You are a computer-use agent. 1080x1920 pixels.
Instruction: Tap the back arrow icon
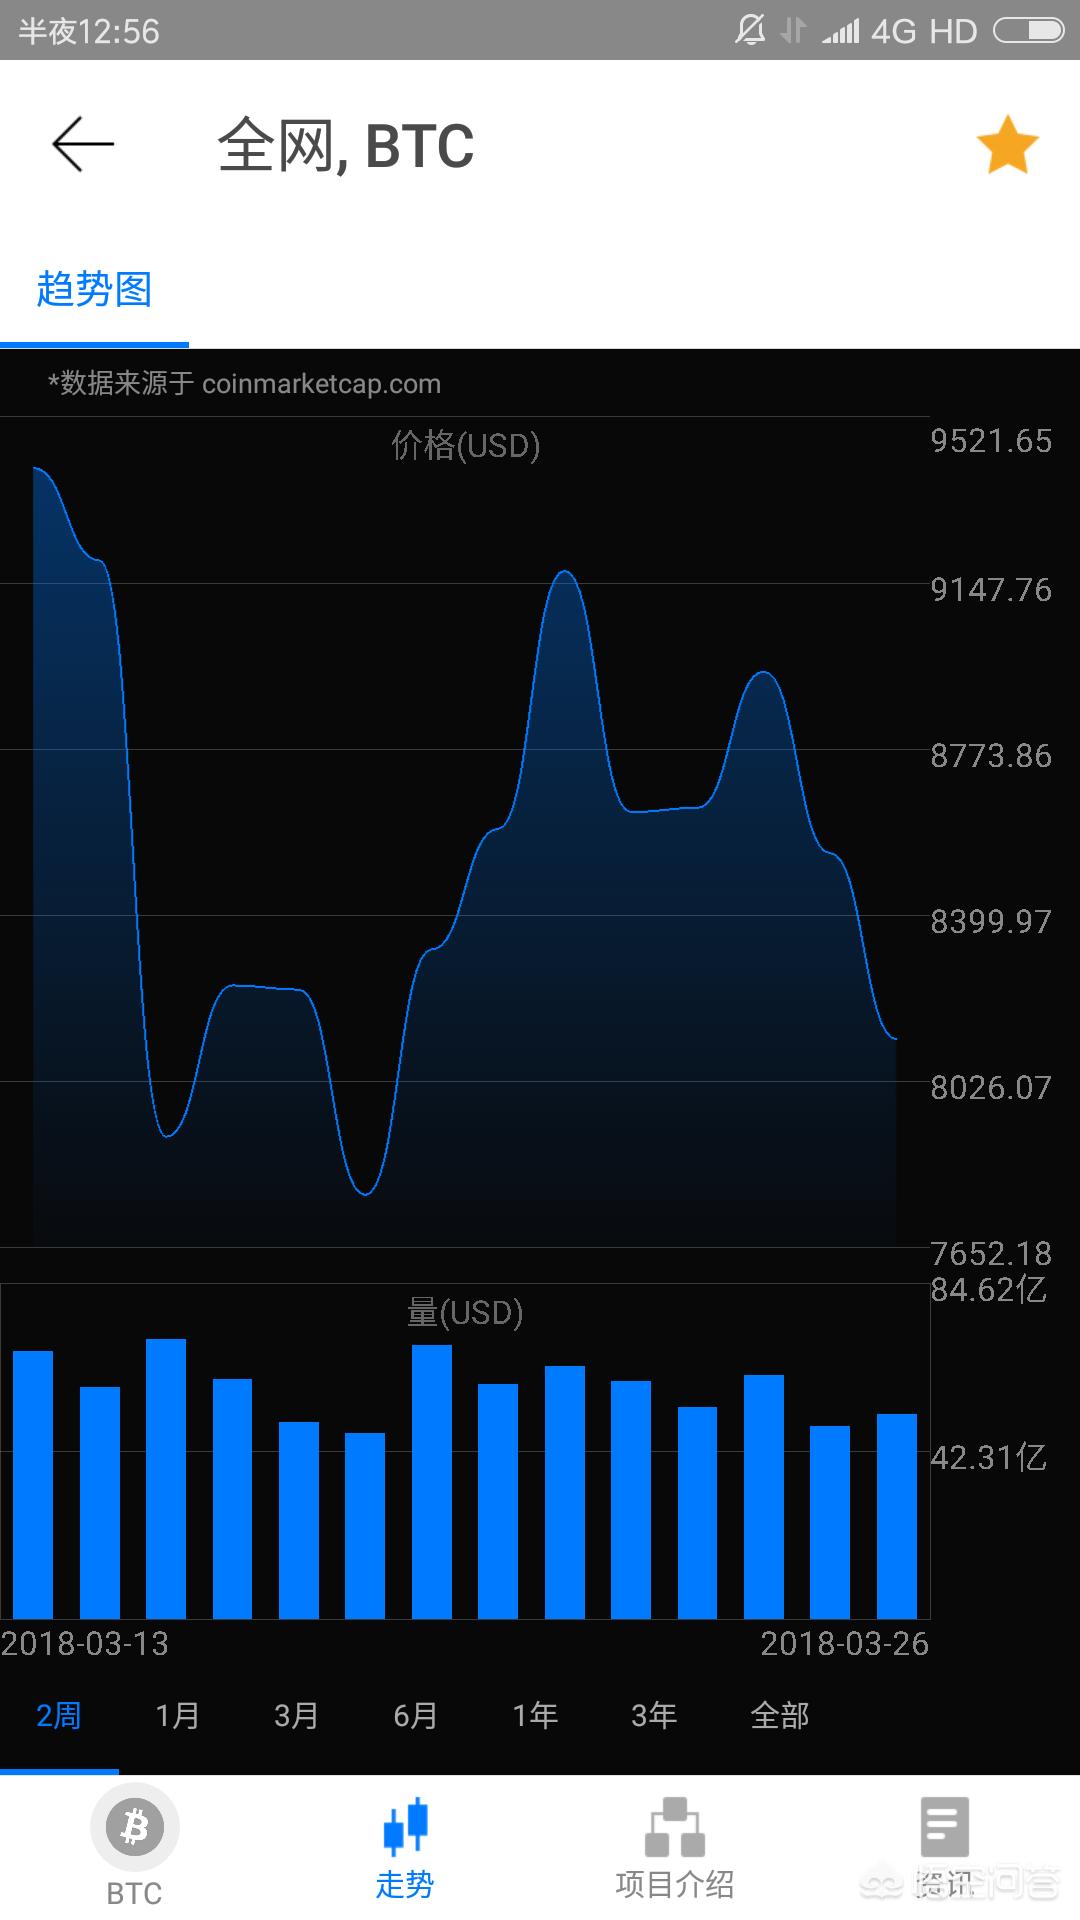[83, 145]
